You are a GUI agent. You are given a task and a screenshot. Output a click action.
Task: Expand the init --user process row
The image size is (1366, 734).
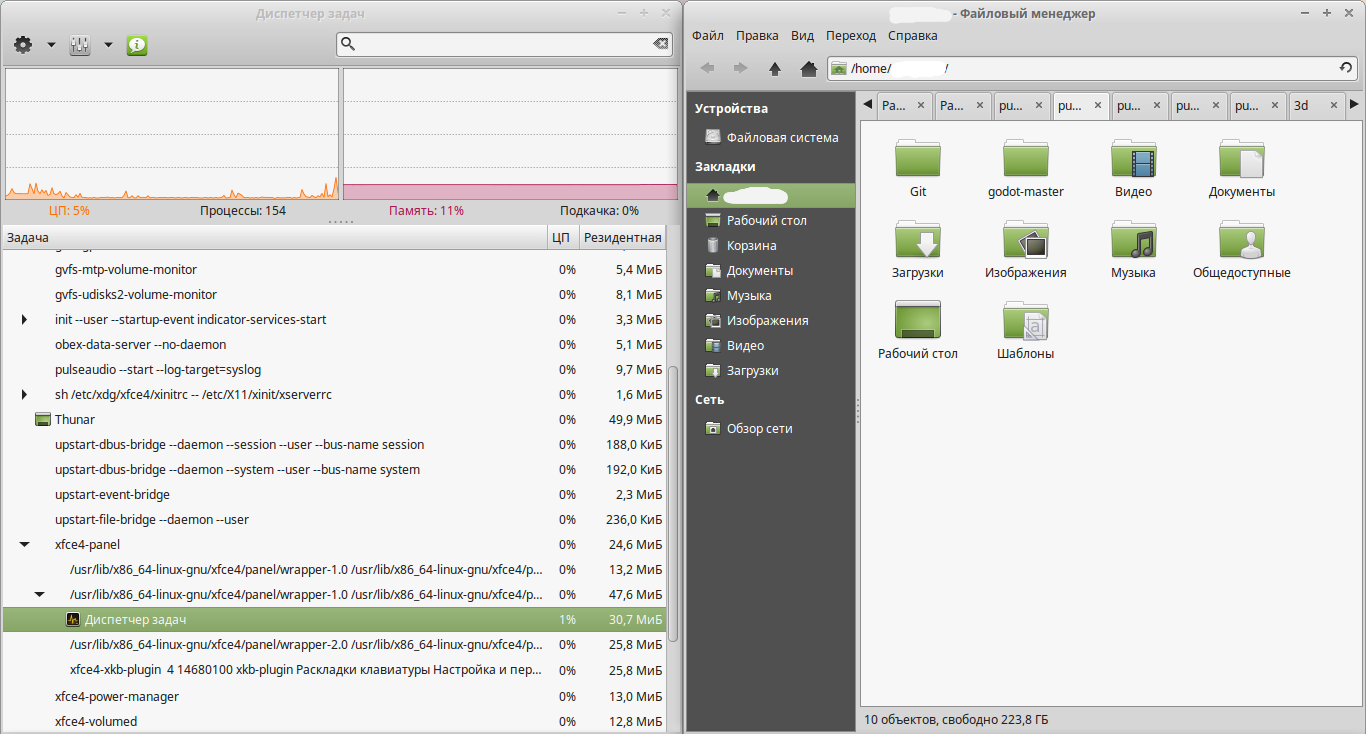click(x=24, y=320)
